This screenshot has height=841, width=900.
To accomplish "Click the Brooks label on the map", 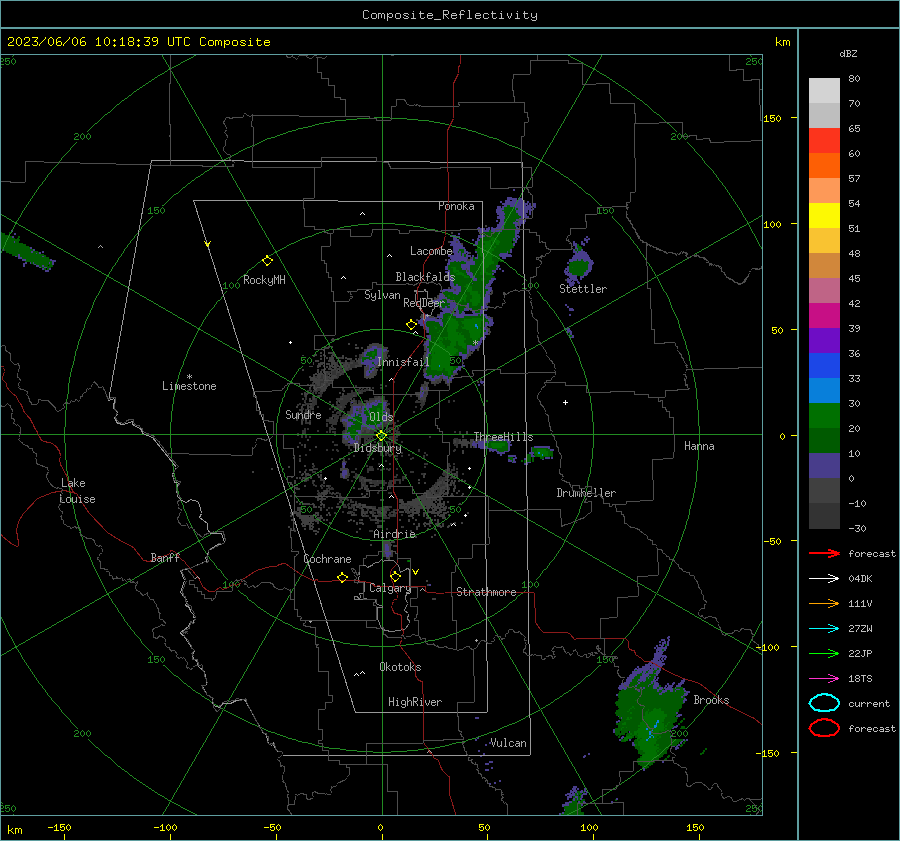I will 711,700.
